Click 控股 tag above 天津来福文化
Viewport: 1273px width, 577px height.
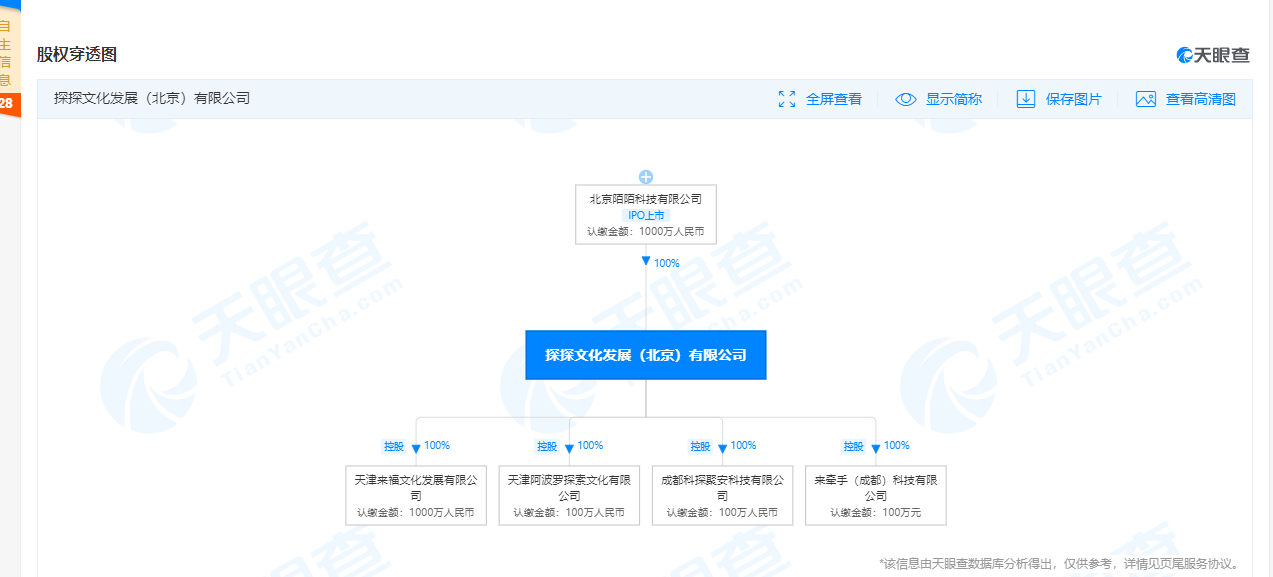(394, 446)
